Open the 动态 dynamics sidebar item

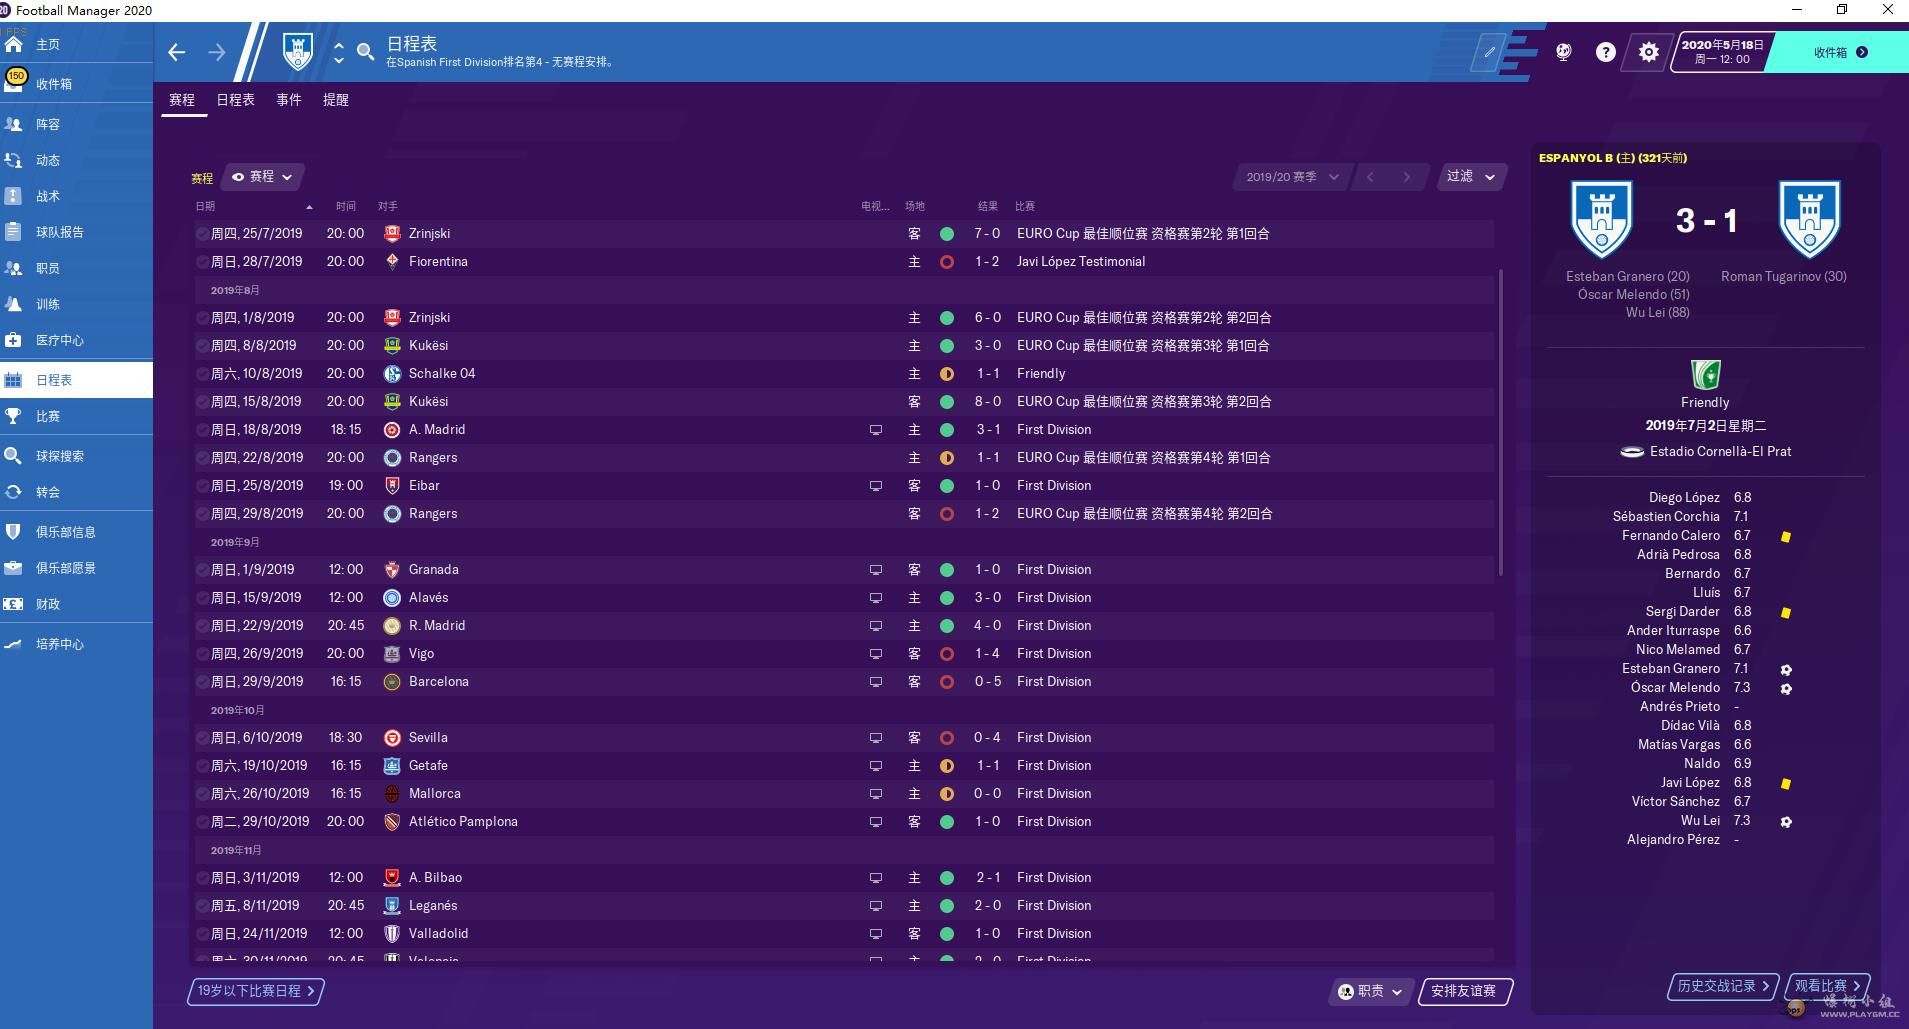point(76,160)
